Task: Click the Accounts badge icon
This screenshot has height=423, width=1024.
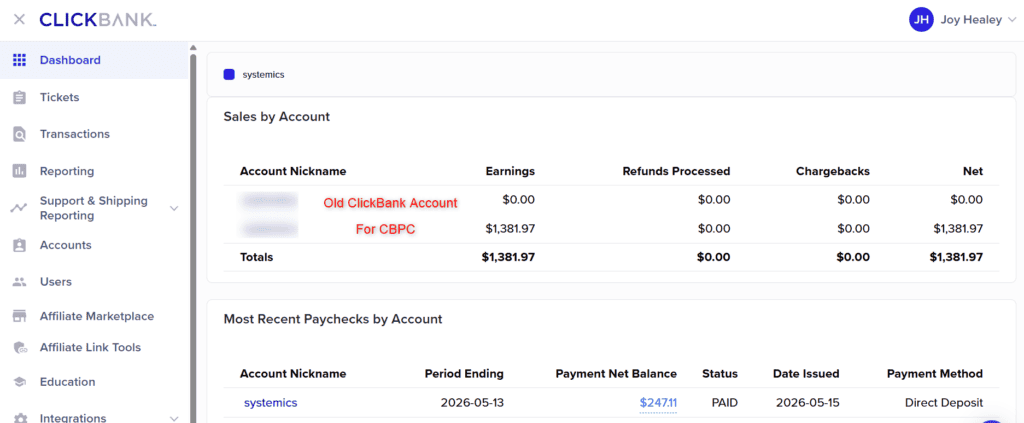Action: [x=20, y=245]
